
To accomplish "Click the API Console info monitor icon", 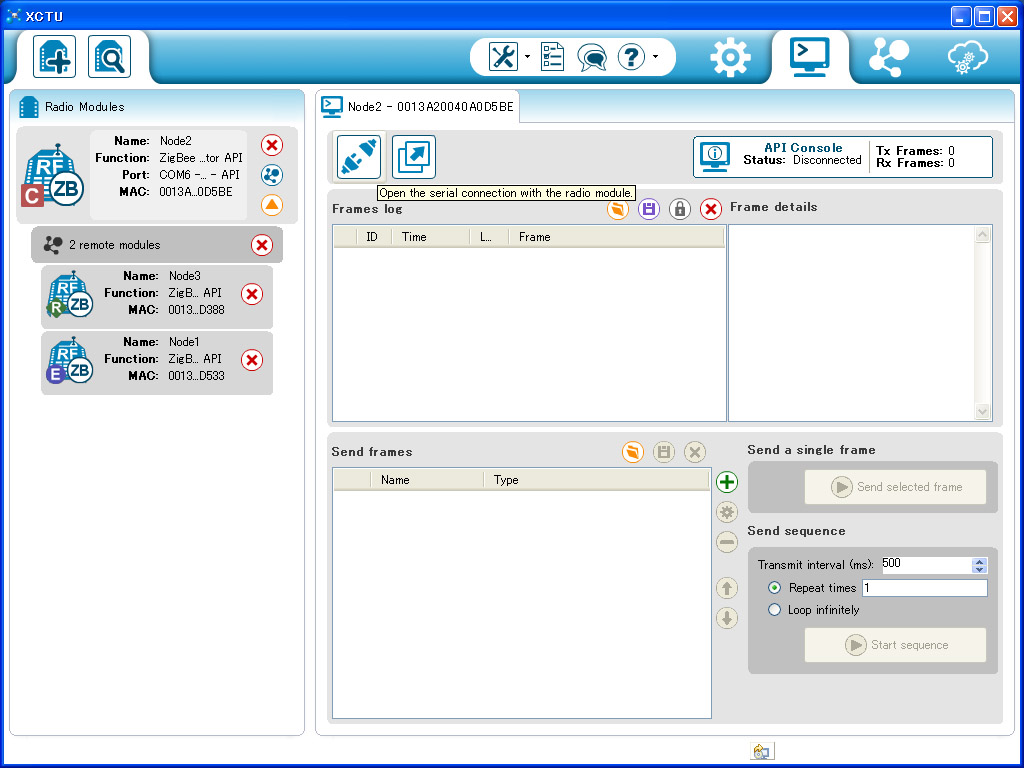I will 714,156.
